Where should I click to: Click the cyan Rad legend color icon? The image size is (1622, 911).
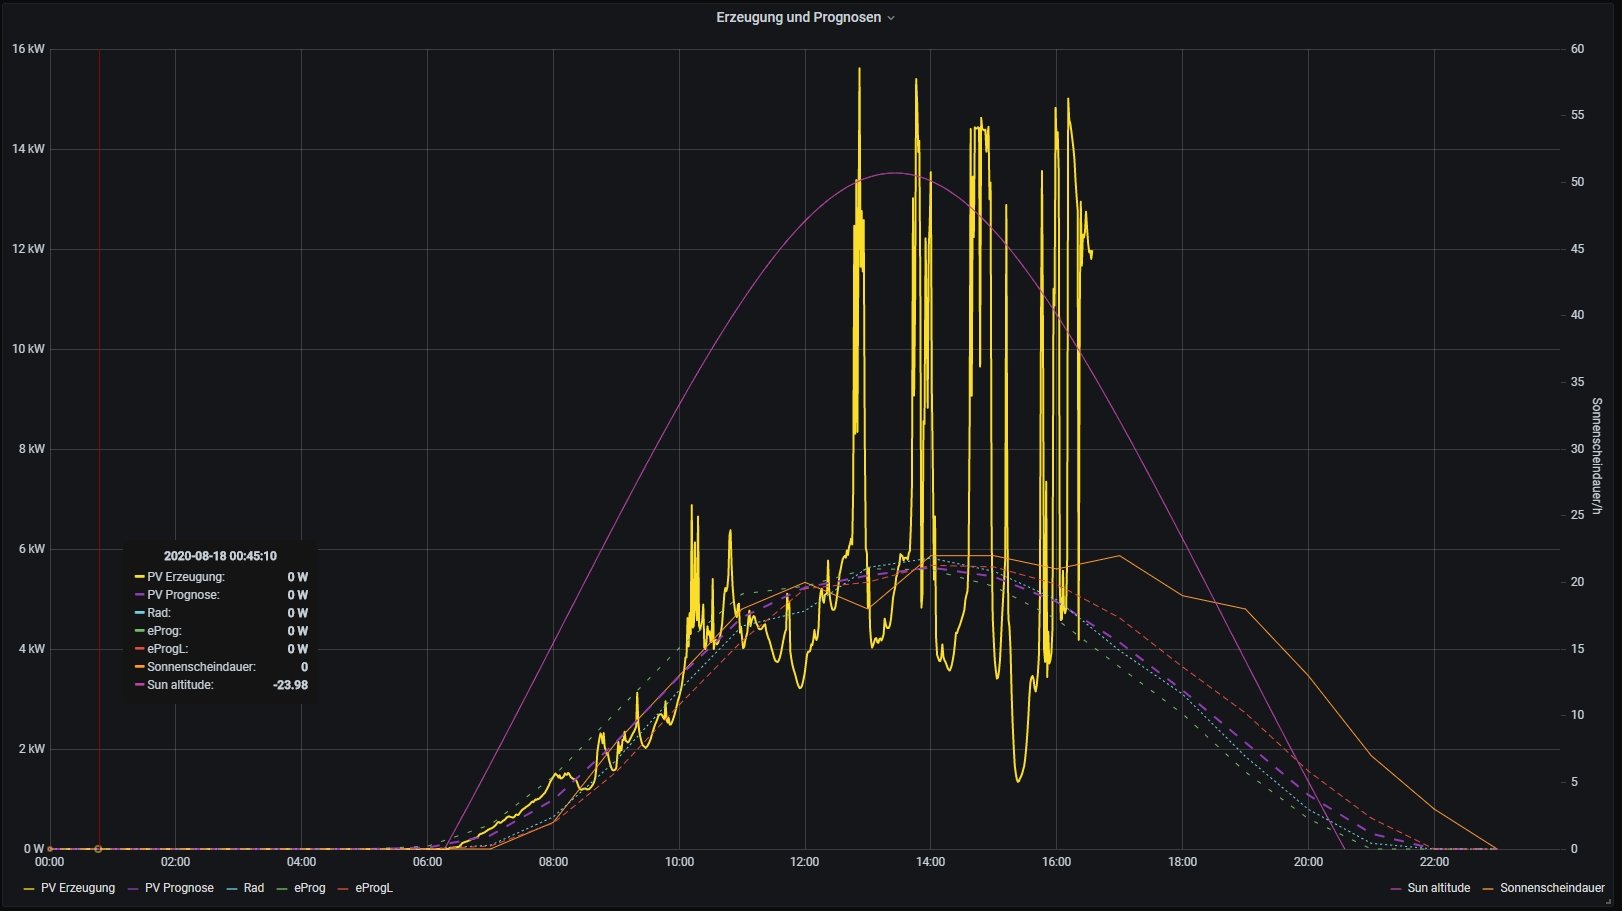[x=232, y=888]
